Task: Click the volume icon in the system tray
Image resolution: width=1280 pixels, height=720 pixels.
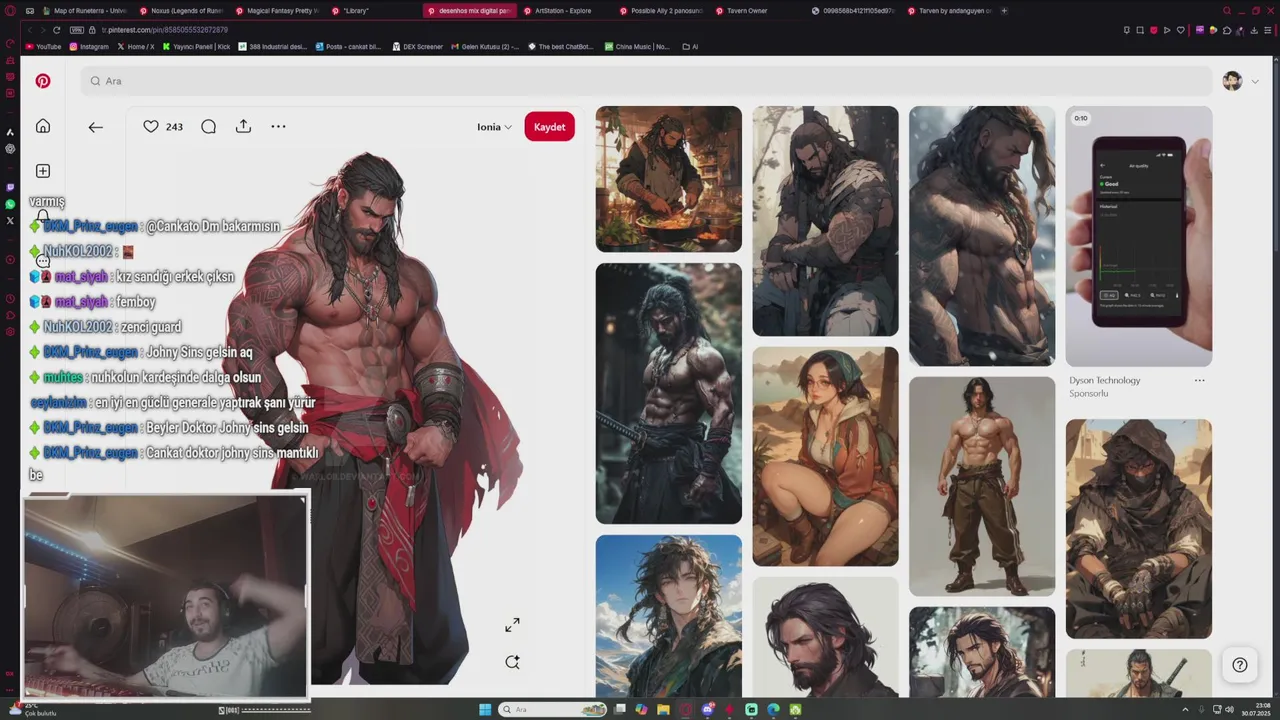Action: click(1229, 710)
